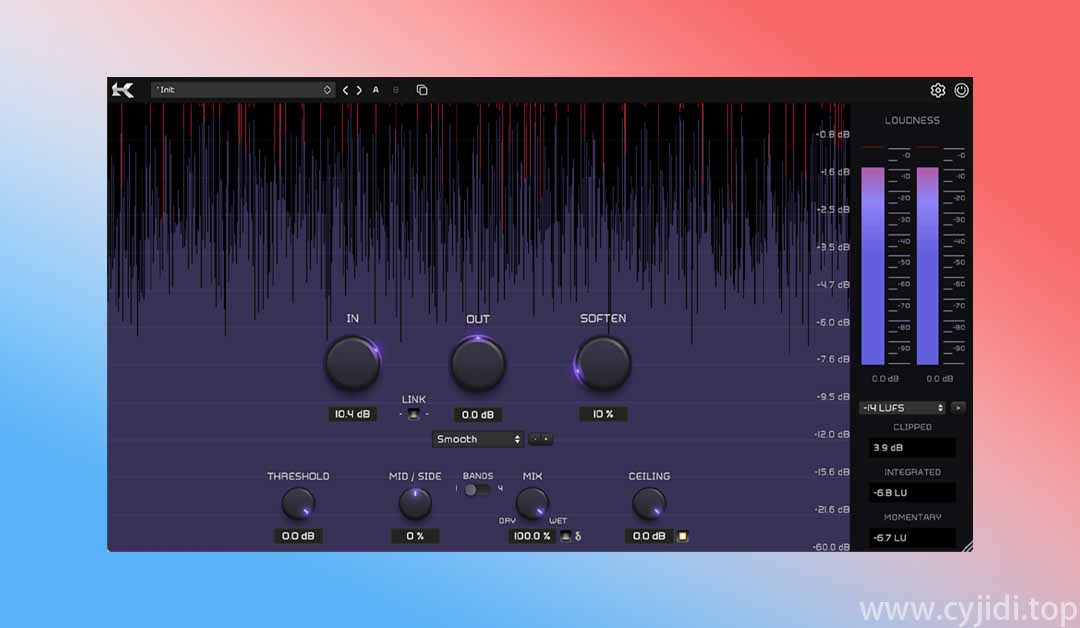Go to the next preset arrow

click(x=359, y=90)
